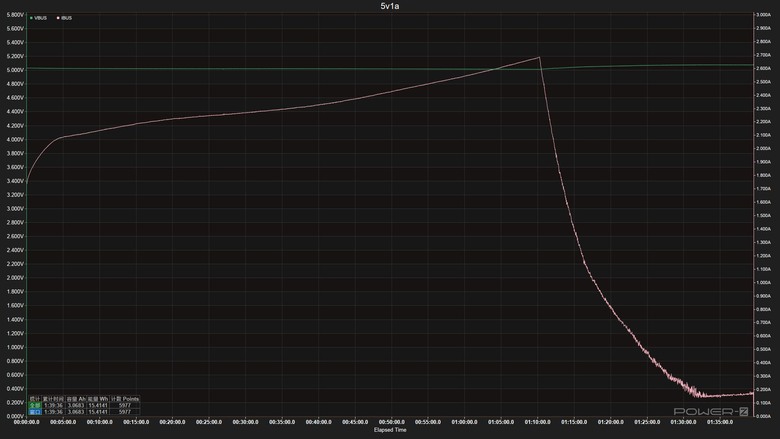This screenshot has width=780, height=439.
Task: Click the chart title 5v1a
Action: (x=390, y=6)
